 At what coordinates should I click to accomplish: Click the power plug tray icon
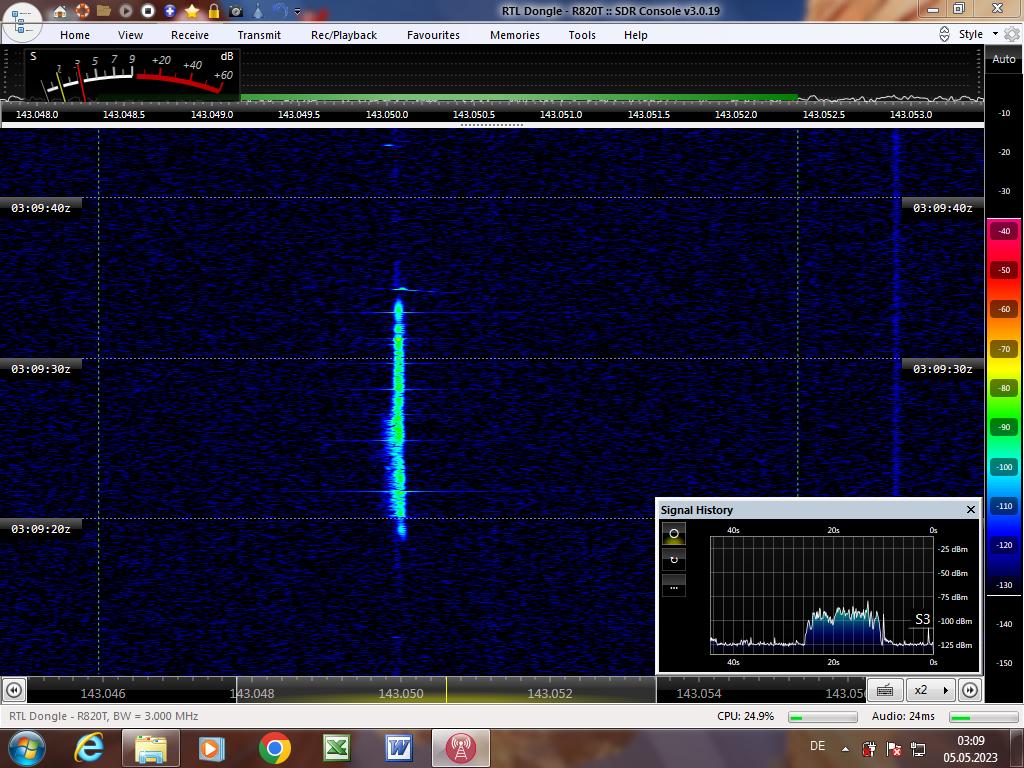tap(869, 749)
